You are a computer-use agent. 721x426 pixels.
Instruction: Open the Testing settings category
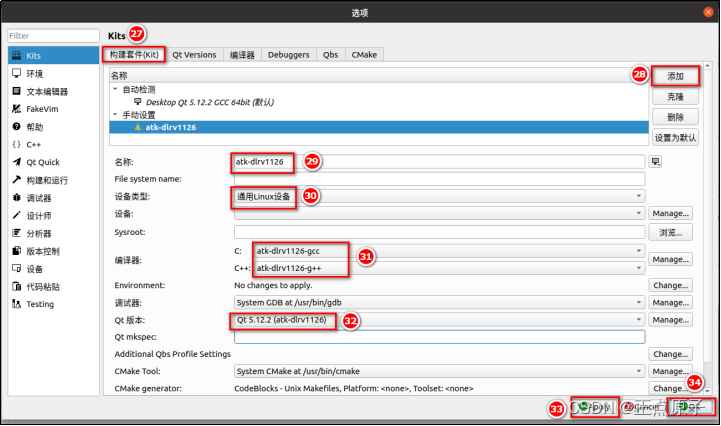pos(53,304)
